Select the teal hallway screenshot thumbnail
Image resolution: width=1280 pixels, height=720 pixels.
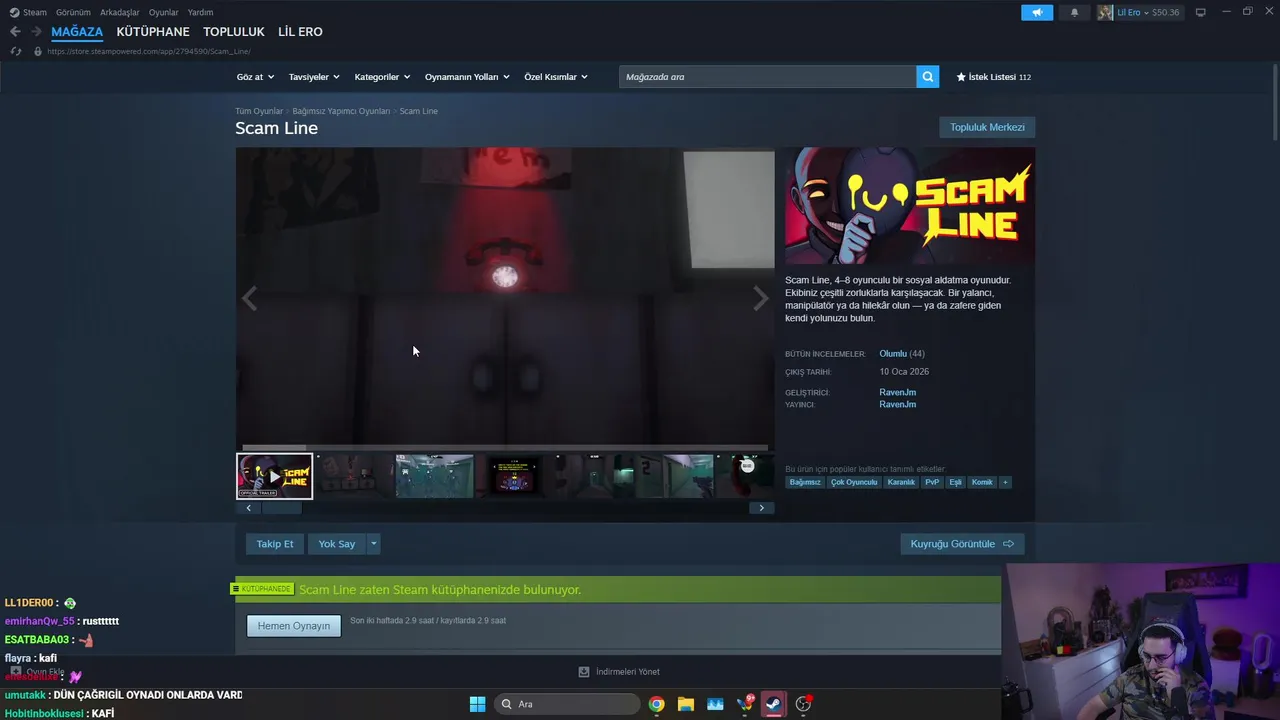tap(435, 476)
